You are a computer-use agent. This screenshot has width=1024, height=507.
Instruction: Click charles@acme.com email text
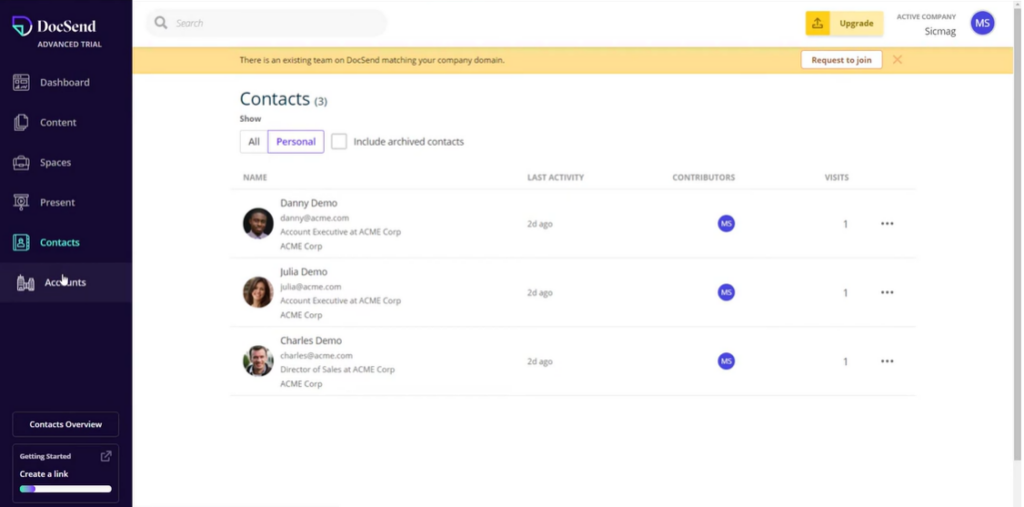[316, 355]
